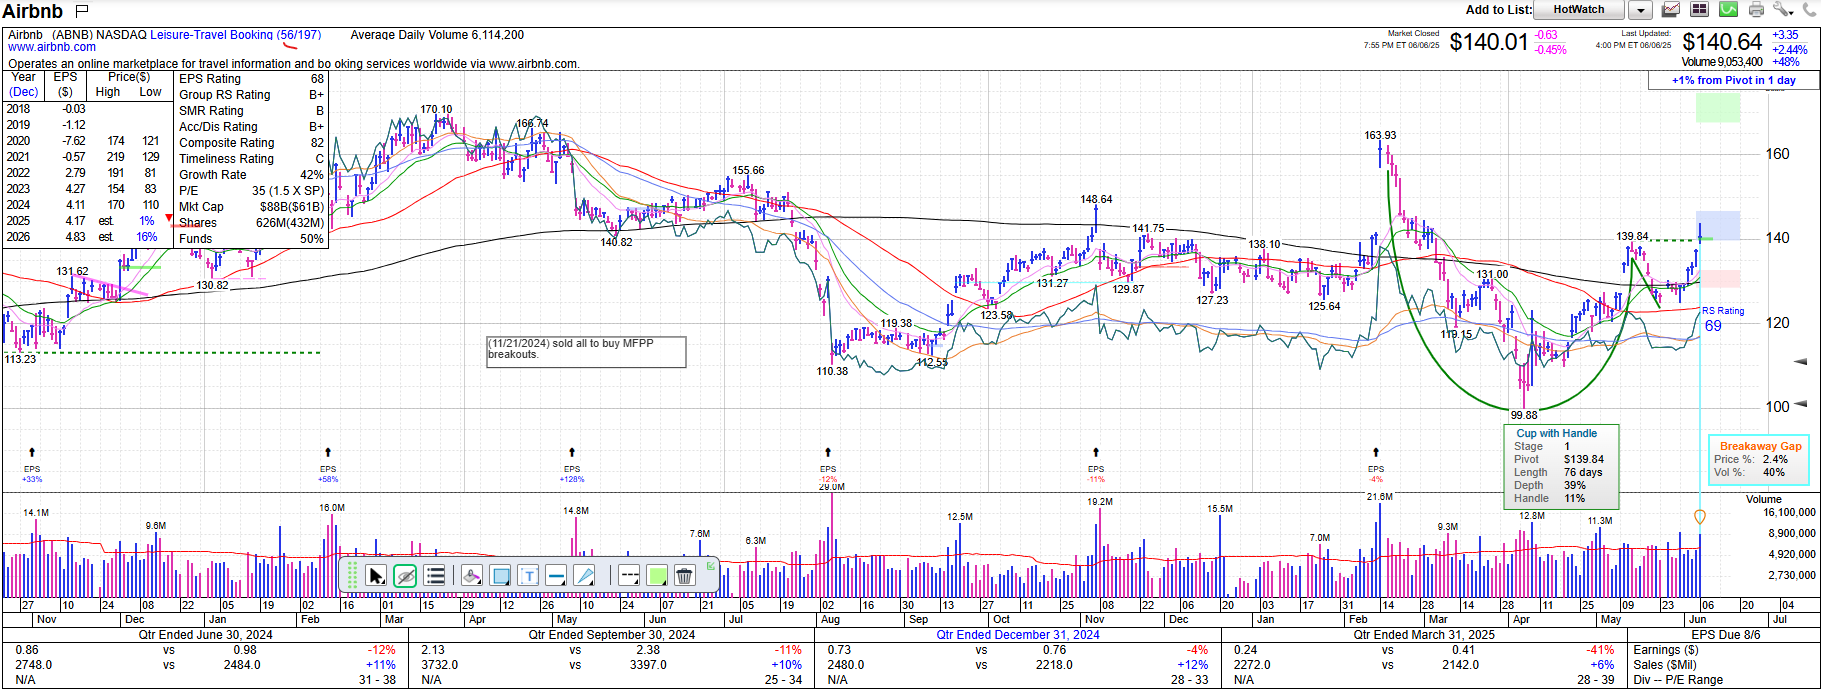This screenshot has width=1821, height=691.
Task: Delete drawings with trash can icon
Action: [x=685, y=575]
